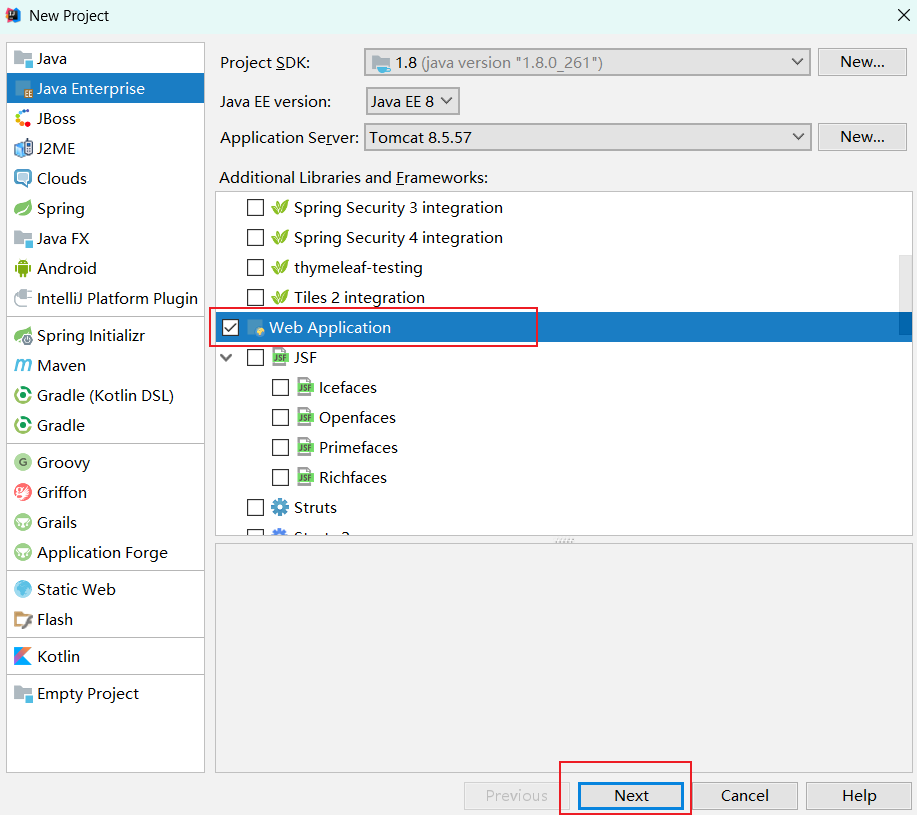Tick the Primefaces checkbox
The width and height of the screenshot is (917, 815).
click(281, 447)
